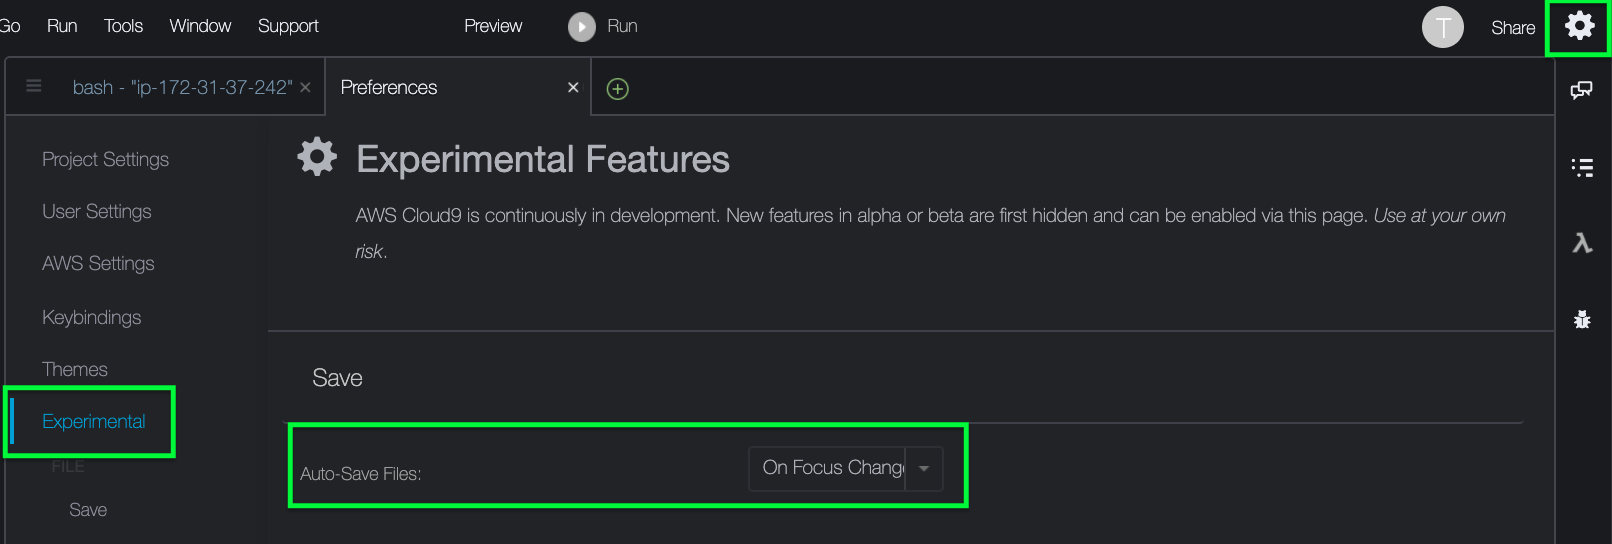Click the round Run play icon
This screenshot has height=544, width=1612.
coord(582,27)
